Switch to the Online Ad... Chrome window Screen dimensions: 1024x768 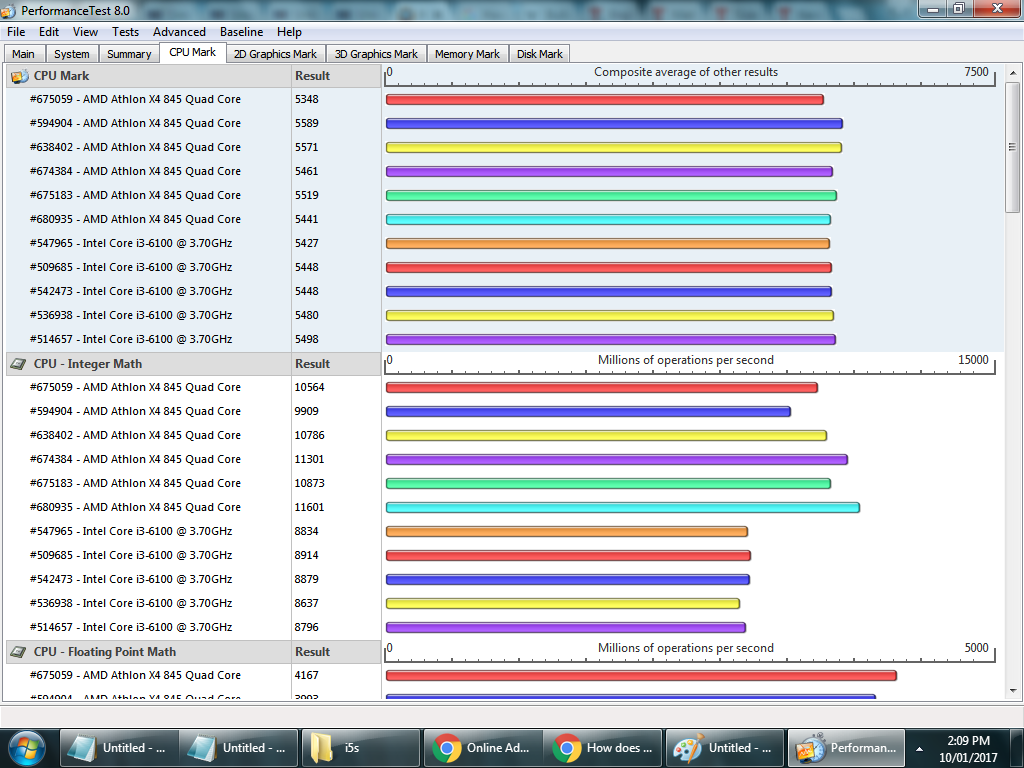(482, 748)
